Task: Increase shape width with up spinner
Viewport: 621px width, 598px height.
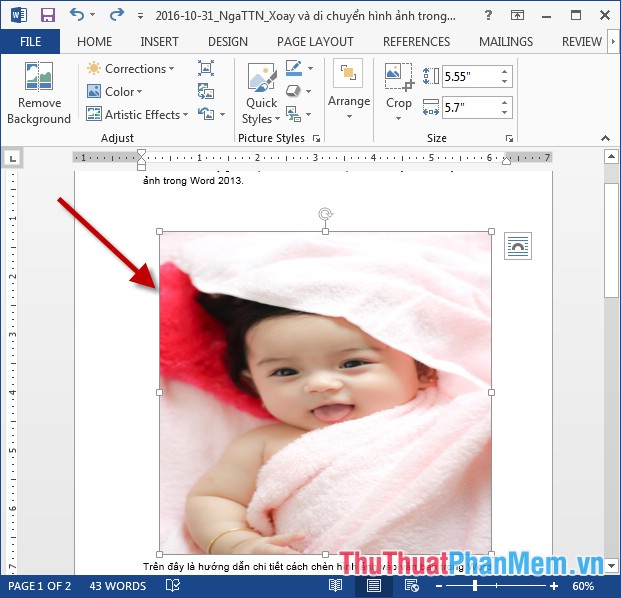Action: pos(504,102)
